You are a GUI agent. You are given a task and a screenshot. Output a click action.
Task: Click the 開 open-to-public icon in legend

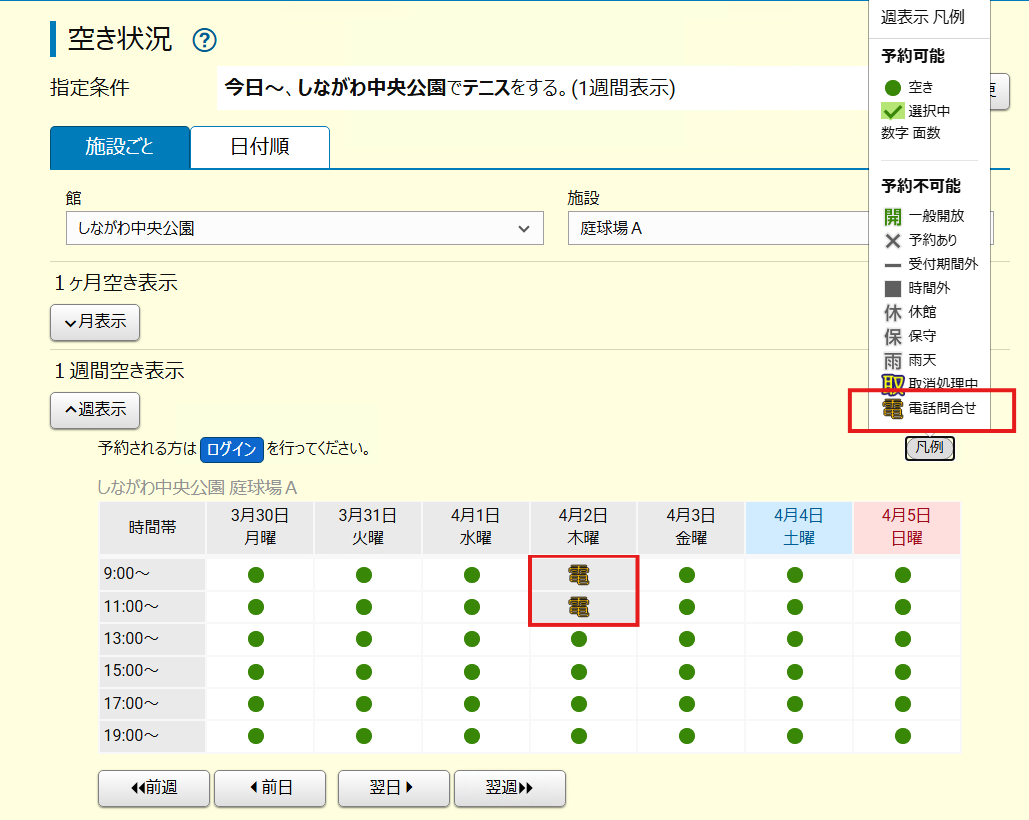tap(891, 215)
